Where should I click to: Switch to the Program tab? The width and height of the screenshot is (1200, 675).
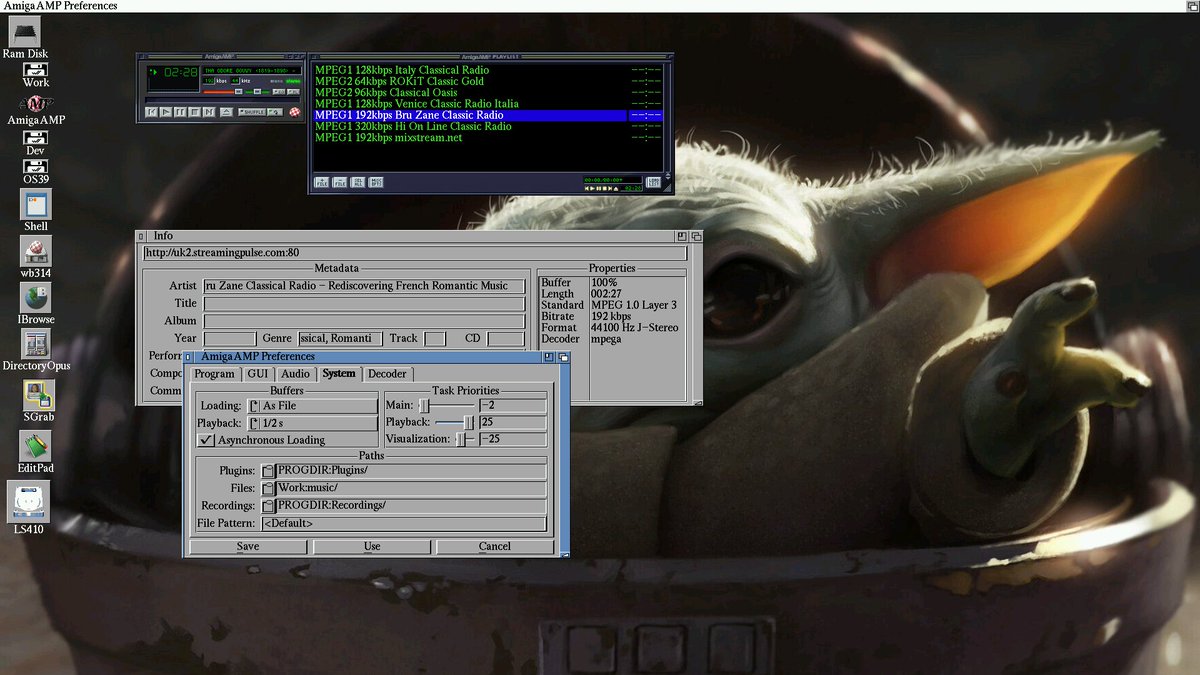214,373
